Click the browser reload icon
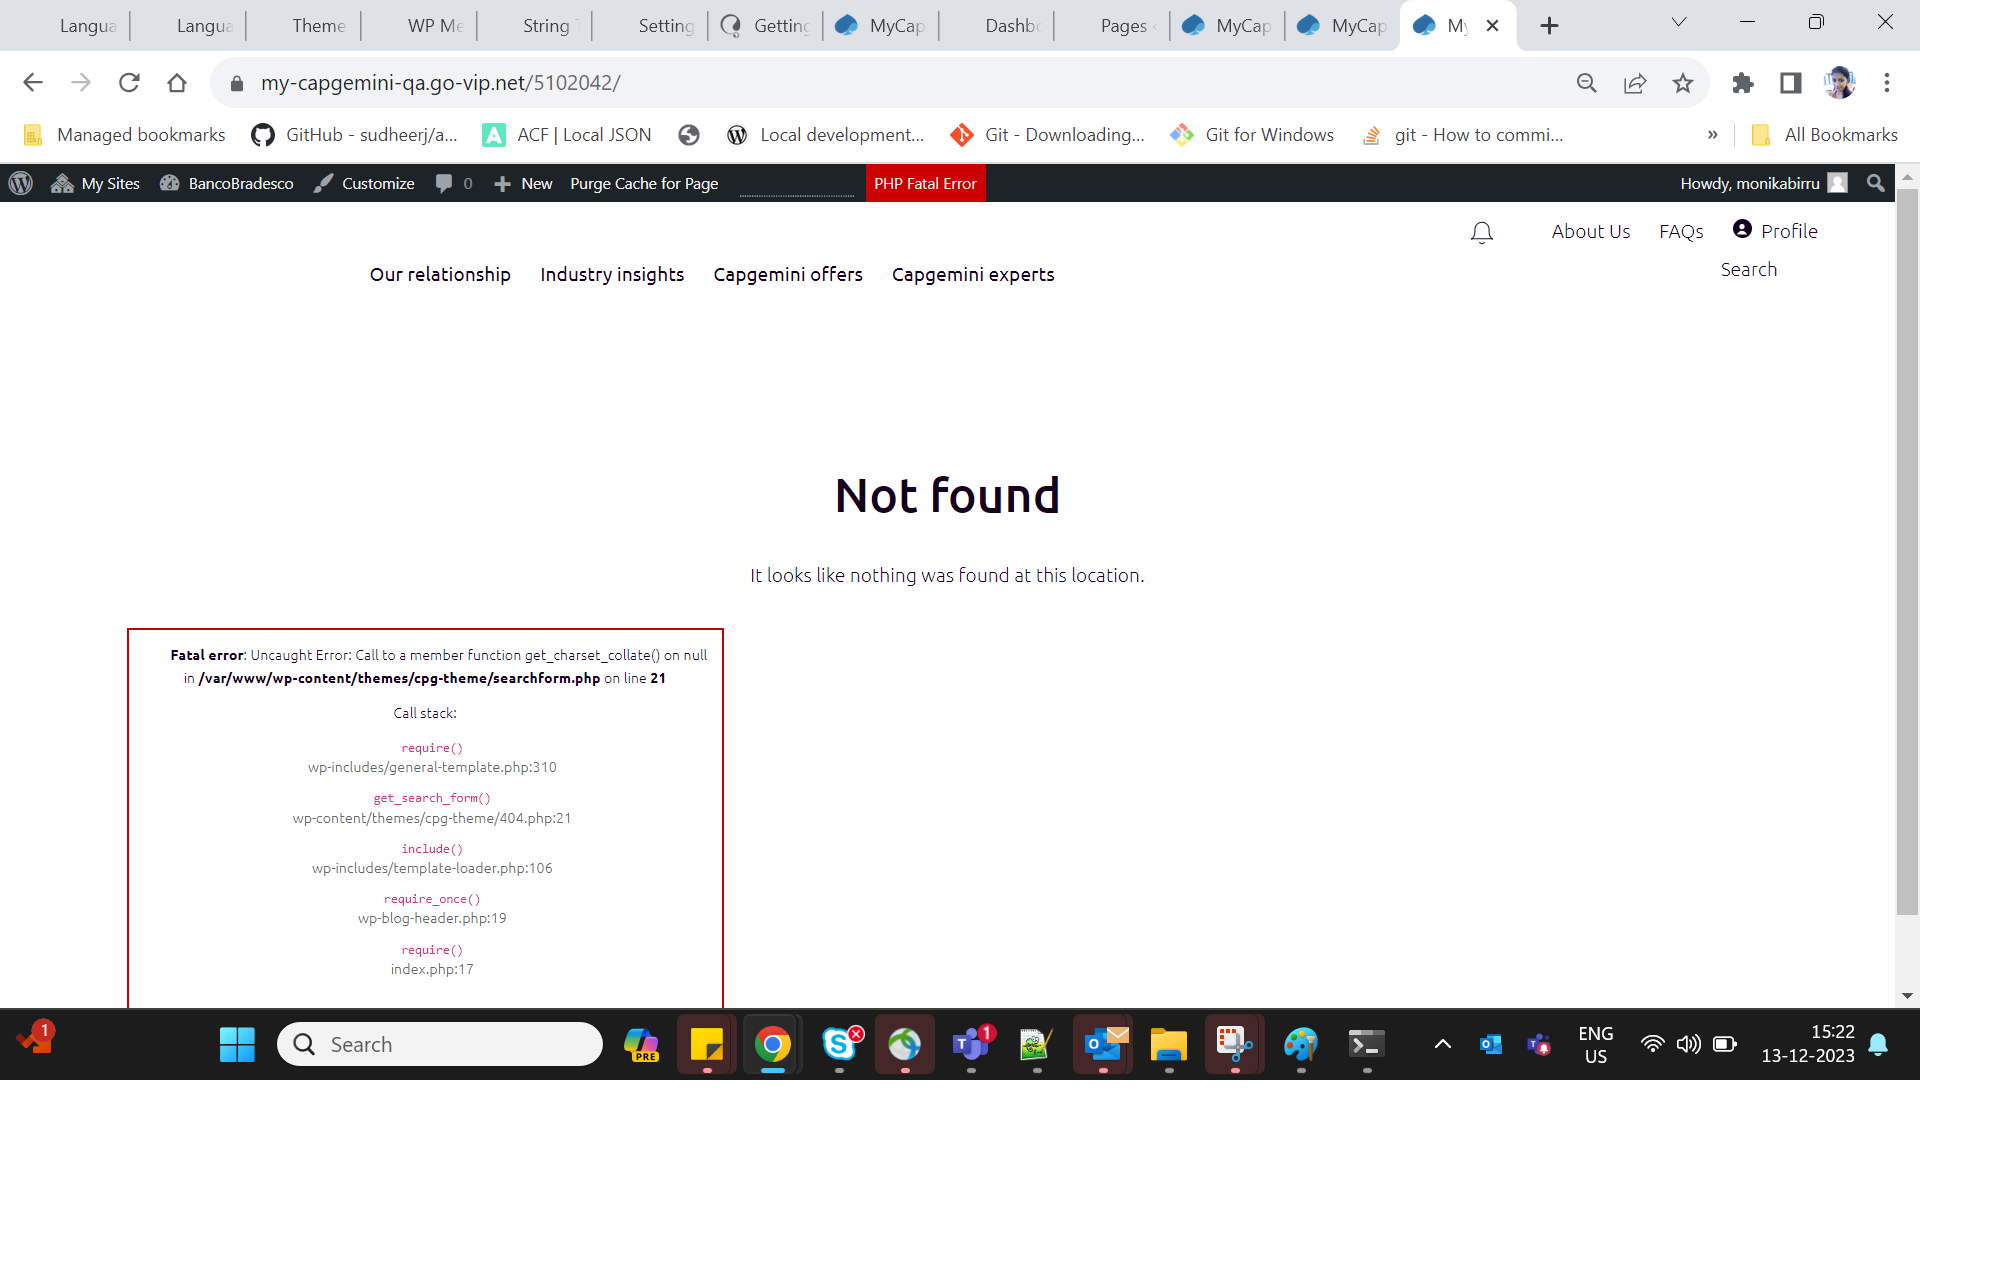2000x1285 pixels. pyautogui.click(x=129, y=83)
